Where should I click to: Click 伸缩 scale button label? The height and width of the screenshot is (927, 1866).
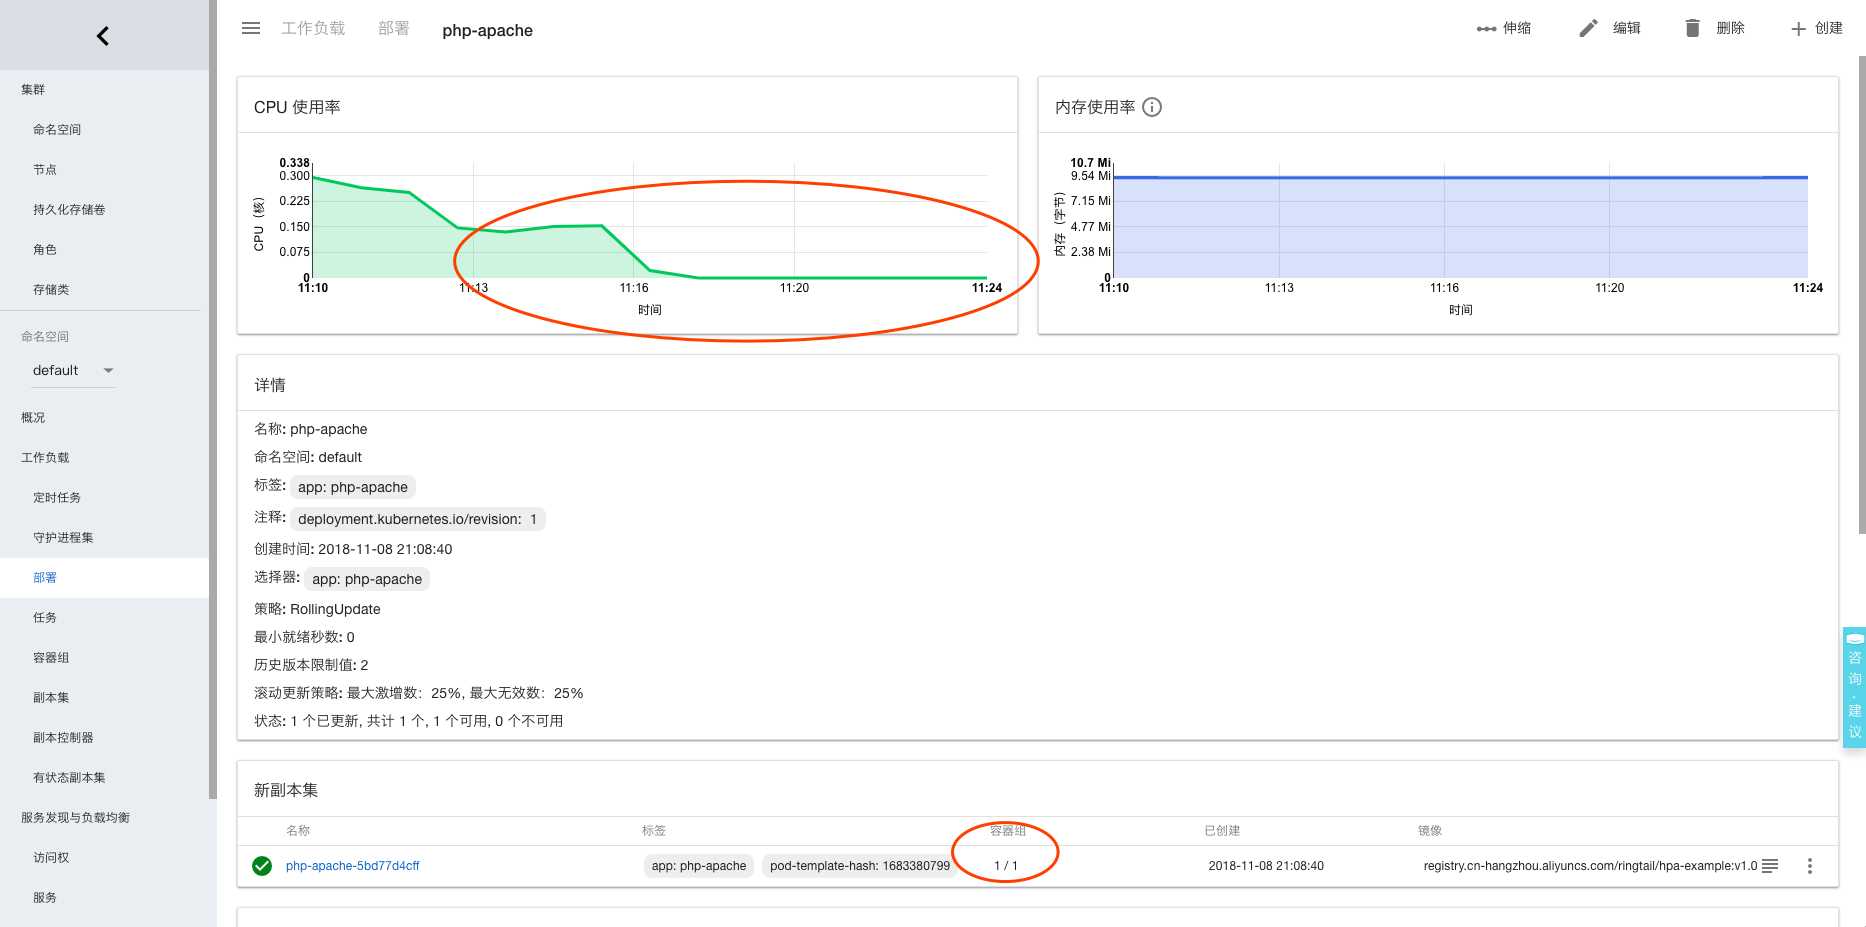coord(1517,28)
